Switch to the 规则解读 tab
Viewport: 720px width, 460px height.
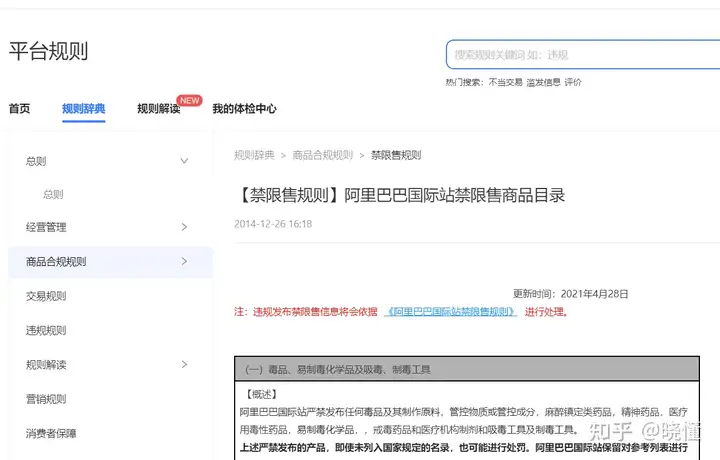158,109
